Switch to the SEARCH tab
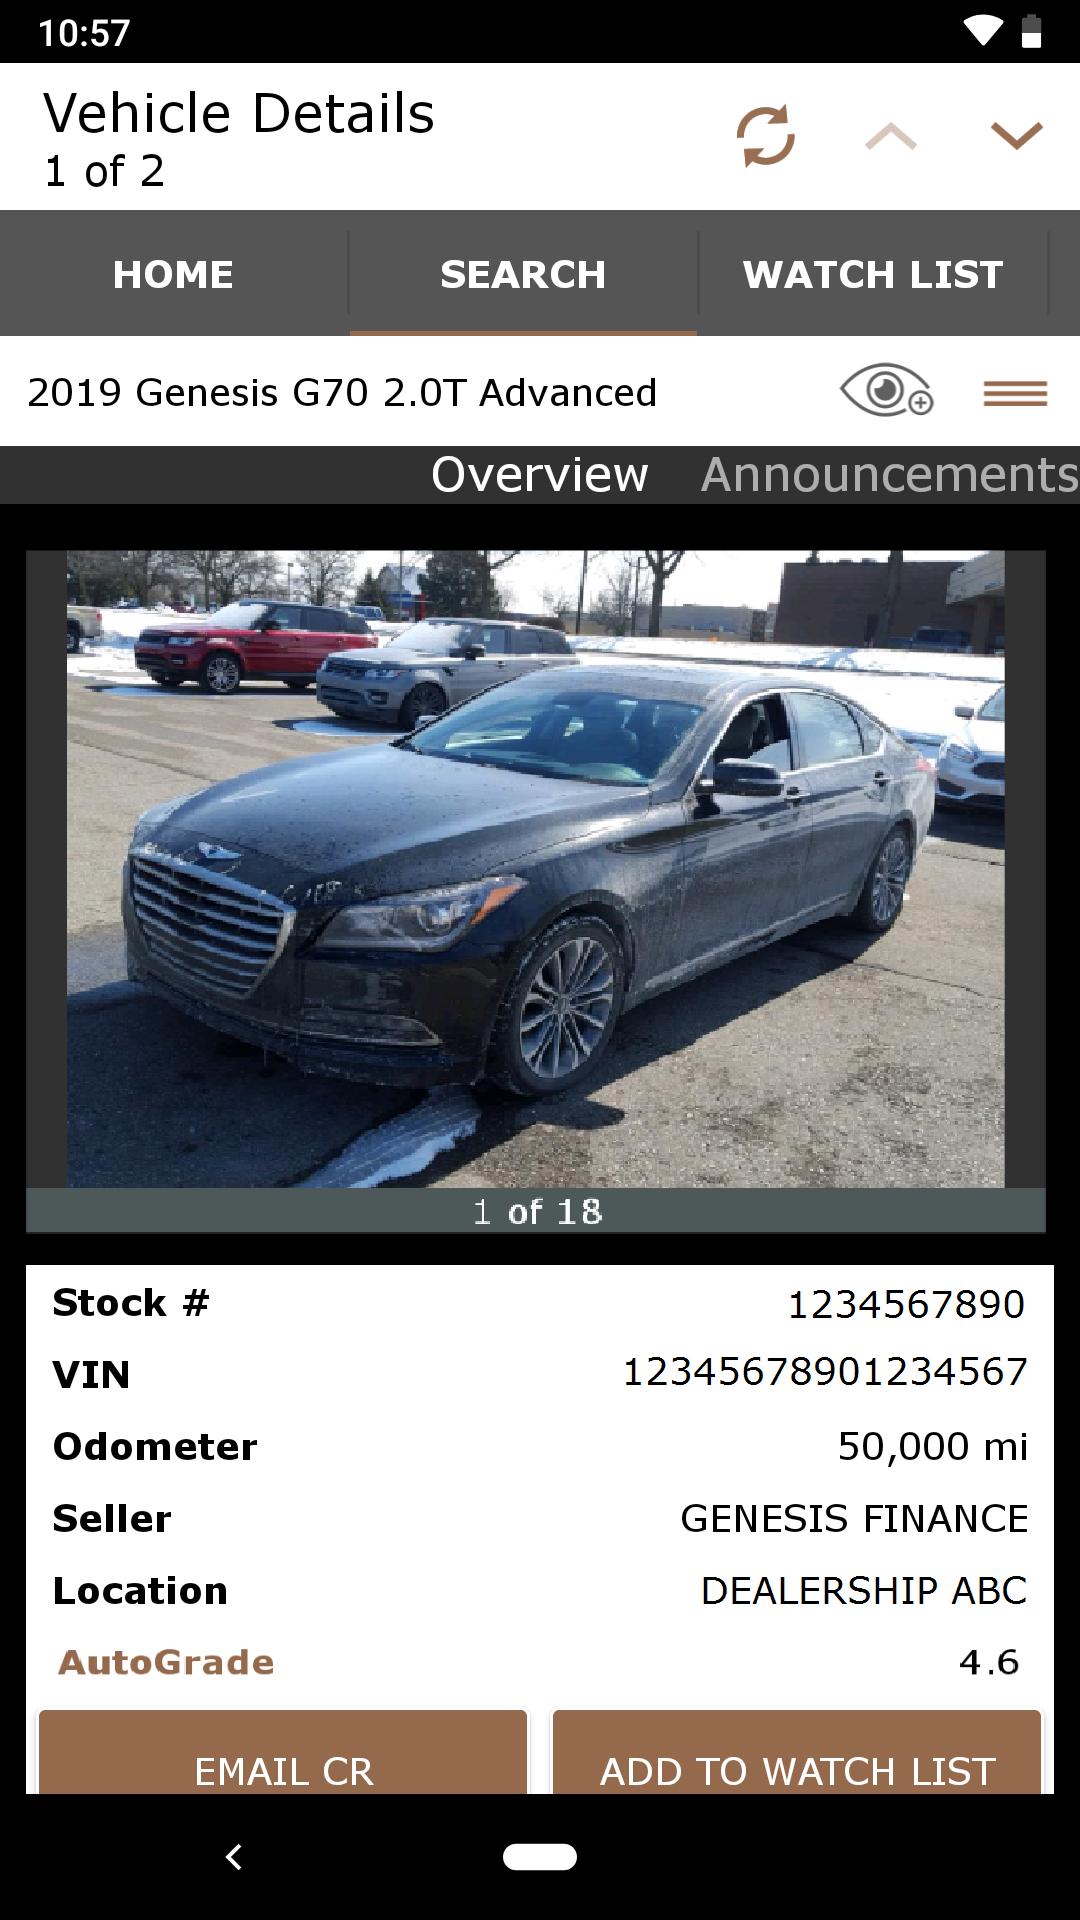The height and width of the screenshot is (1920, 1080). point(523,274)
